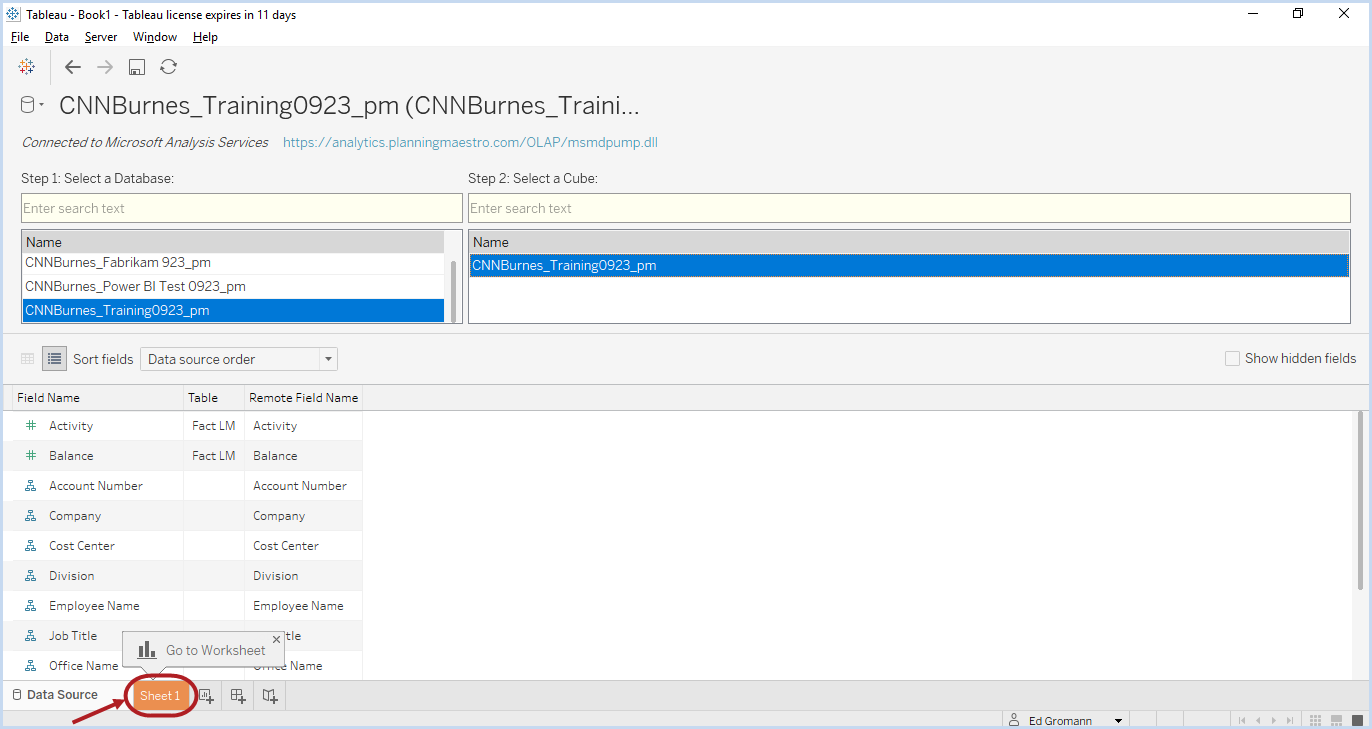The image size is (1372, 729).
Task: Save the workbook using the disk icon
Action: pos(137,67)
